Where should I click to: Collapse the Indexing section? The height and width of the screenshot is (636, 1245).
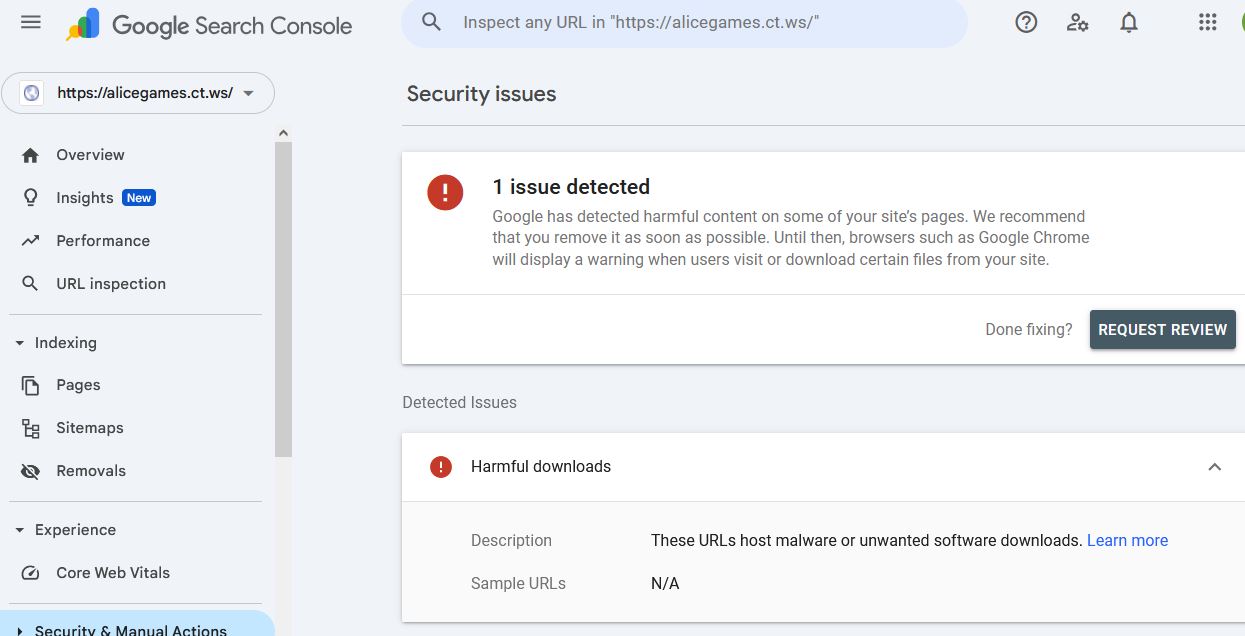20,343
